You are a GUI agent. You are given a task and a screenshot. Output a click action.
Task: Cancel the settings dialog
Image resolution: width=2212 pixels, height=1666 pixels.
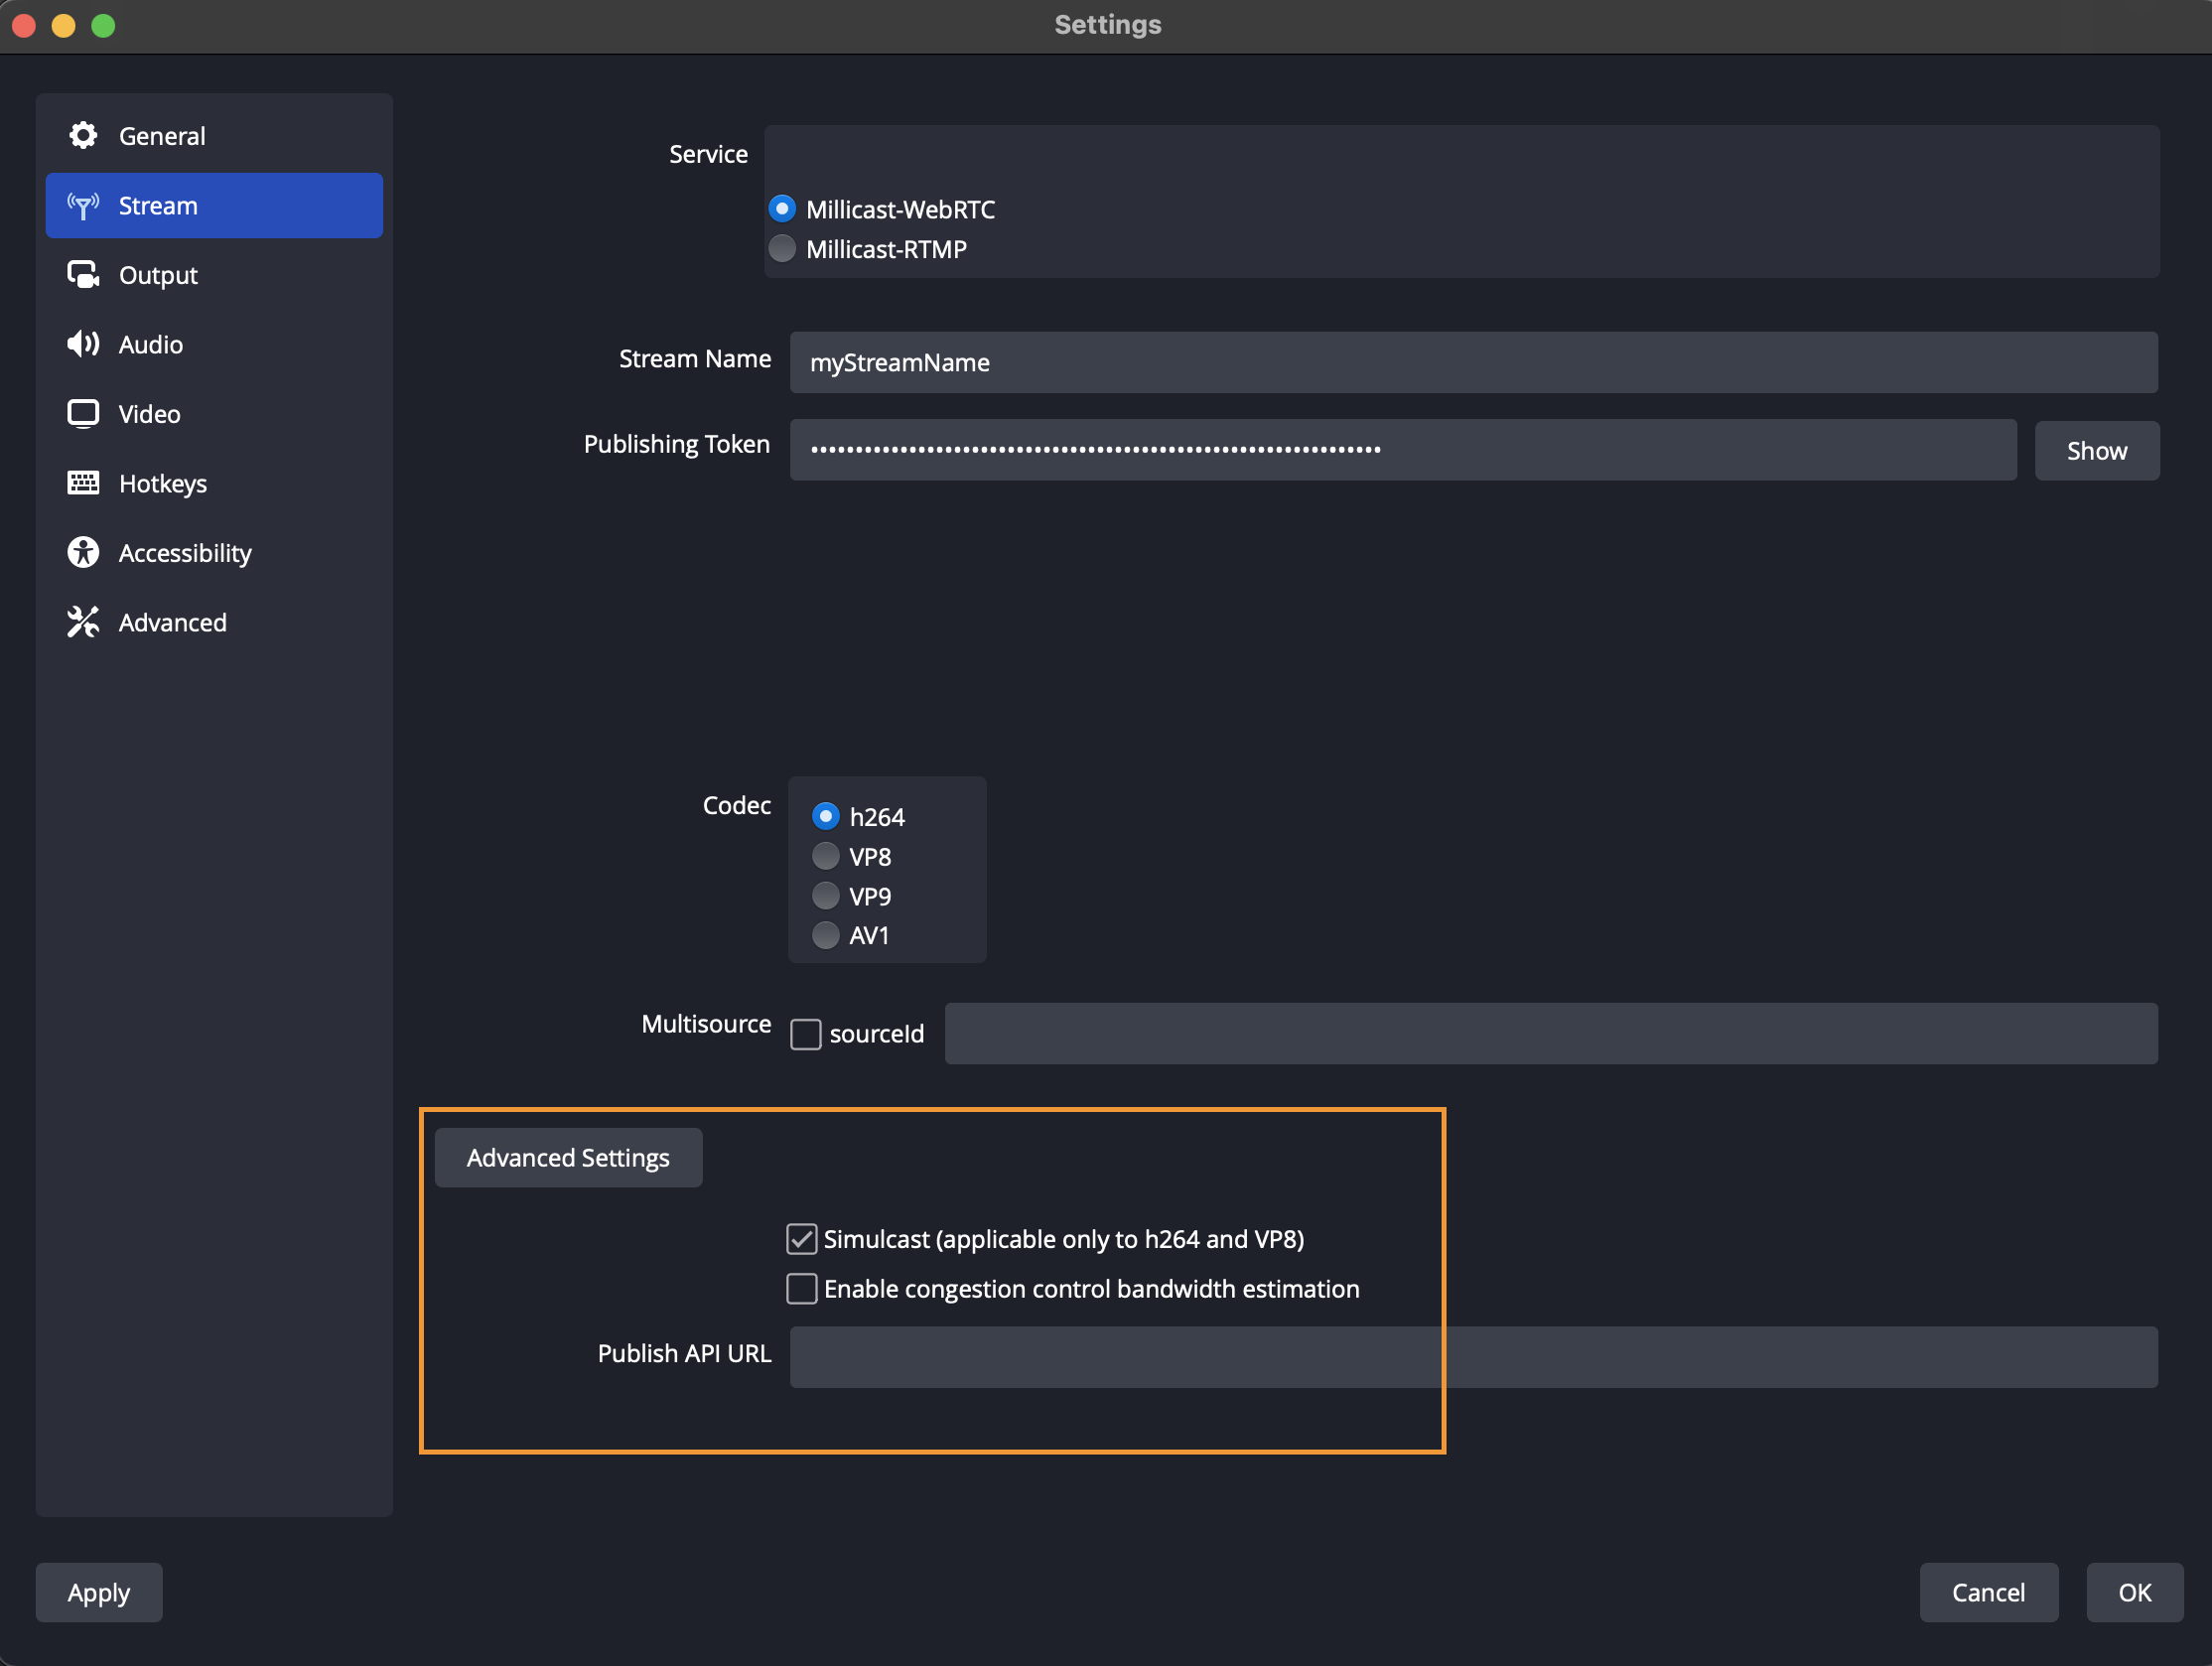1987,1592
